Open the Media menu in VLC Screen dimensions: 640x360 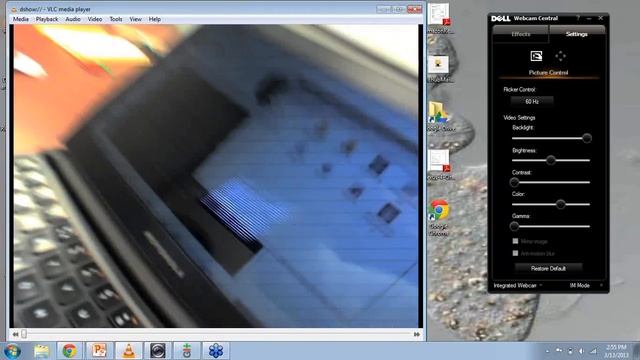coord(20,19)
